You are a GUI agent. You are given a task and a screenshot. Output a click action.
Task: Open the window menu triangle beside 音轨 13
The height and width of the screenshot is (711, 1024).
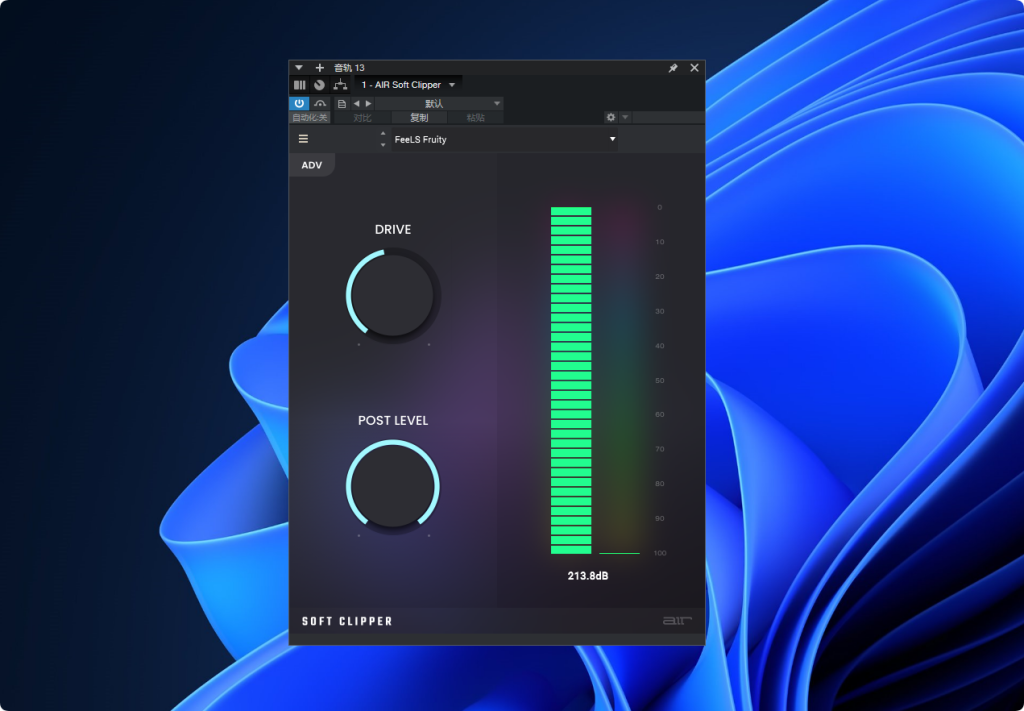[298, 68]
